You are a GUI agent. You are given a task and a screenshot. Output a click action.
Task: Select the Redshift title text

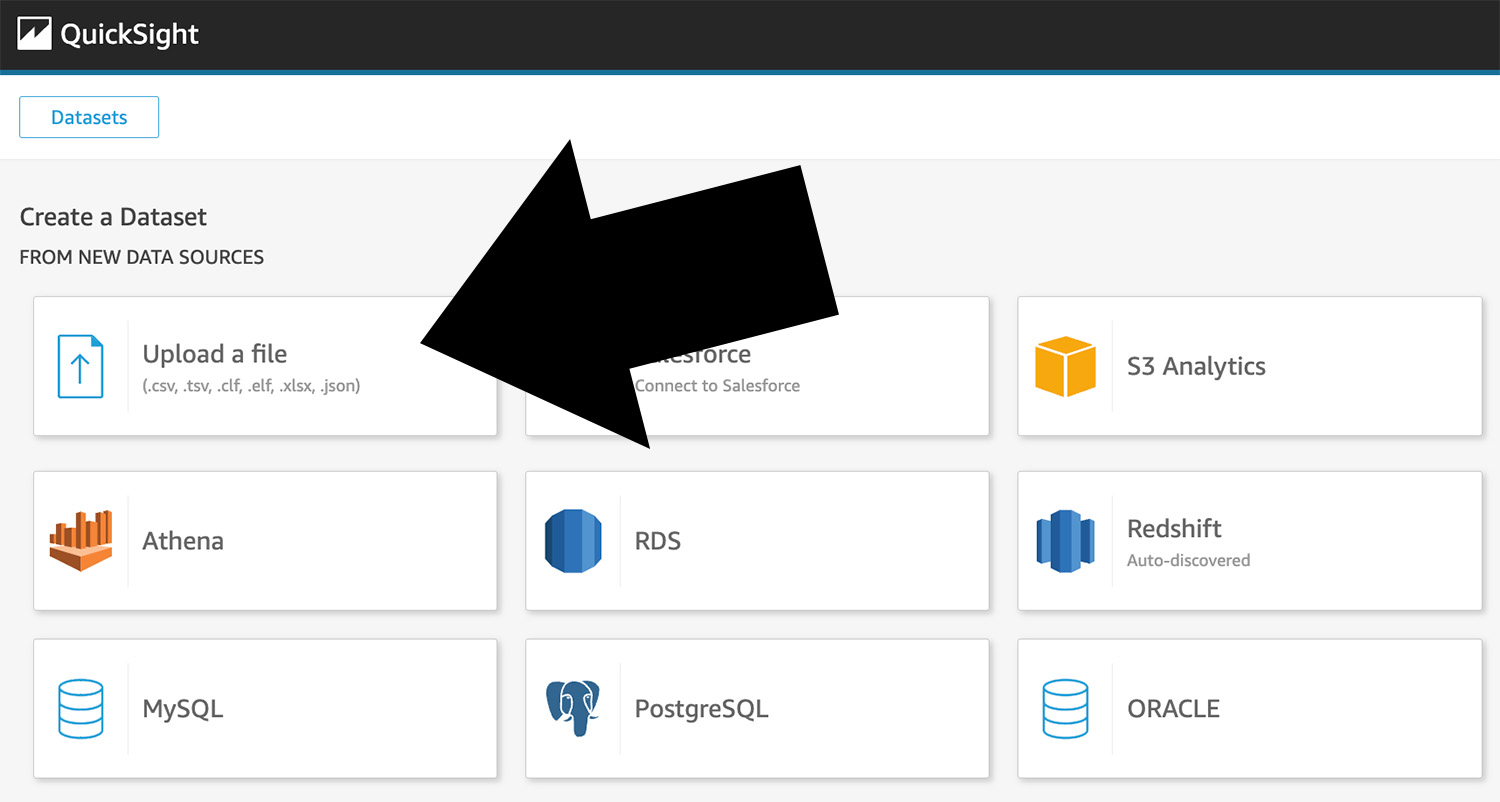coord(1174,528)
